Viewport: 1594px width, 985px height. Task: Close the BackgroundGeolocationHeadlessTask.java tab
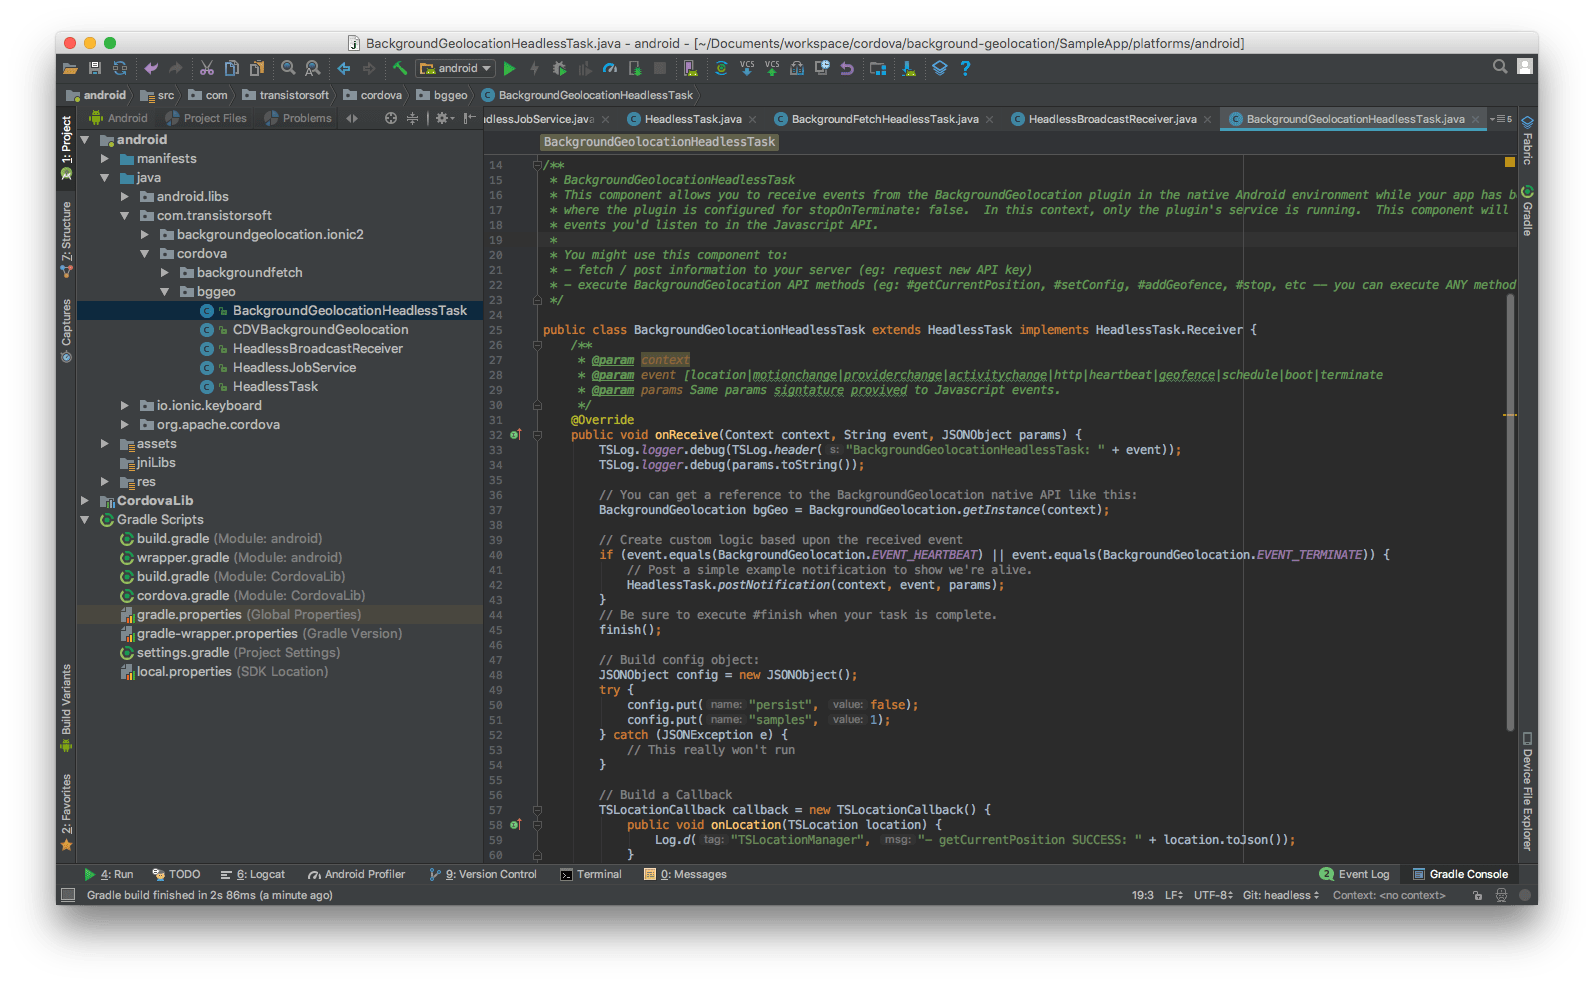1476,120
